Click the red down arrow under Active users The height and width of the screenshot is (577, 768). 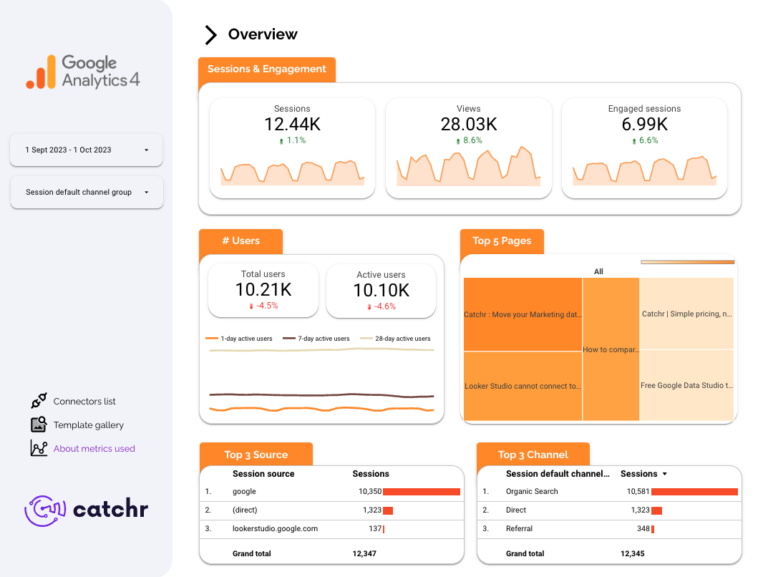pos(369,307)
